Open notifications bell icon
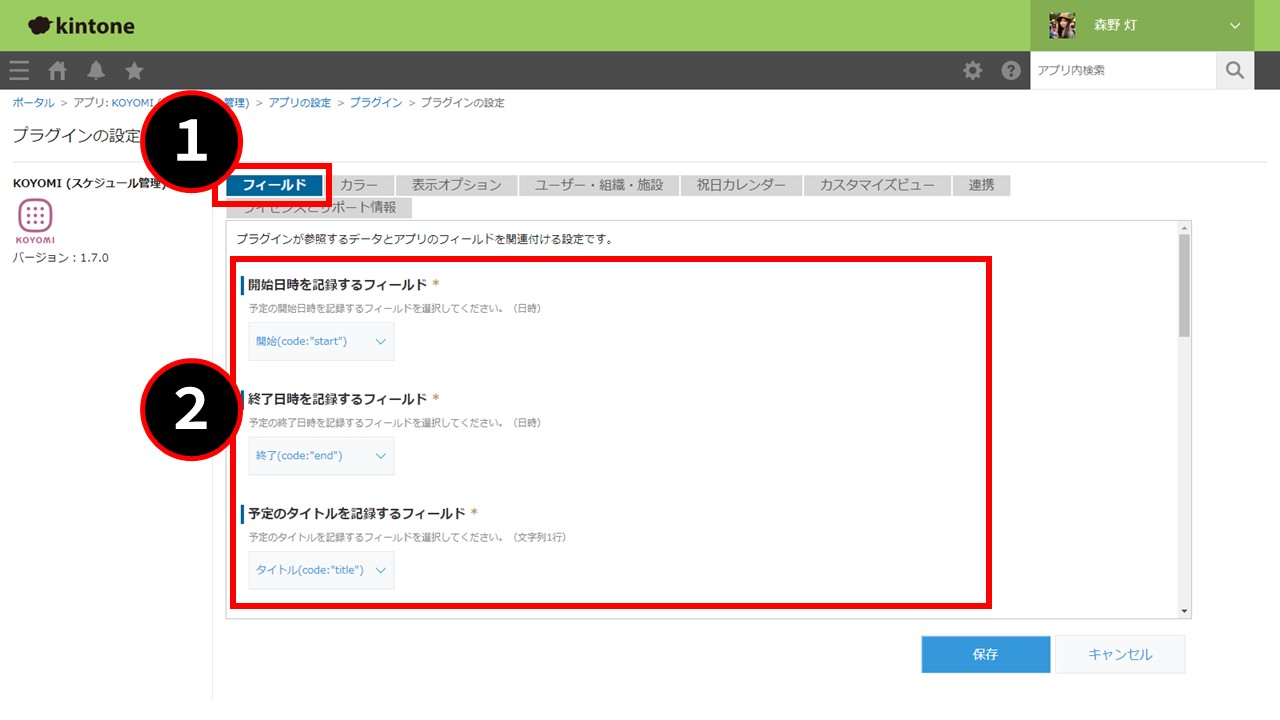 coord(96,71)
